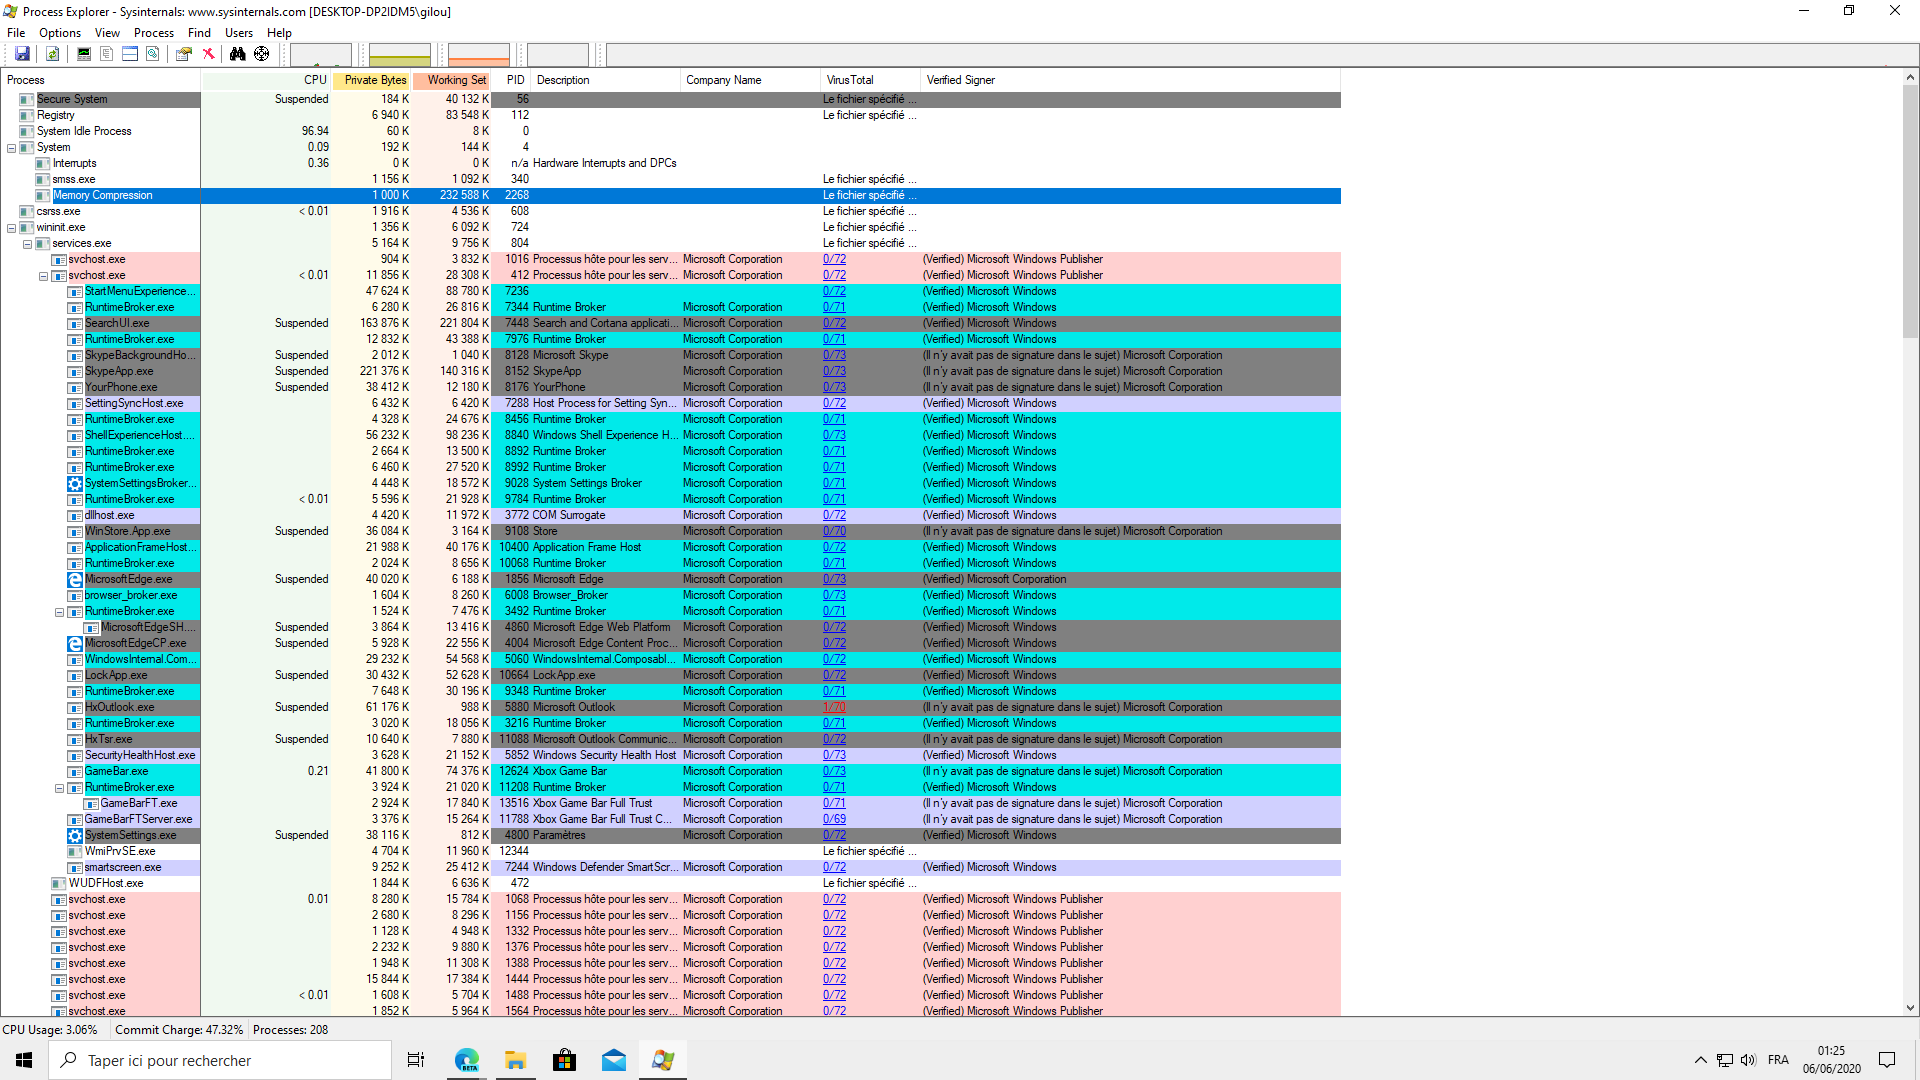Open the VirusTotal 1/70 link for HxOutlook.exe
Viewport: 1920px width, 1080px height.
tap(834, 707)
